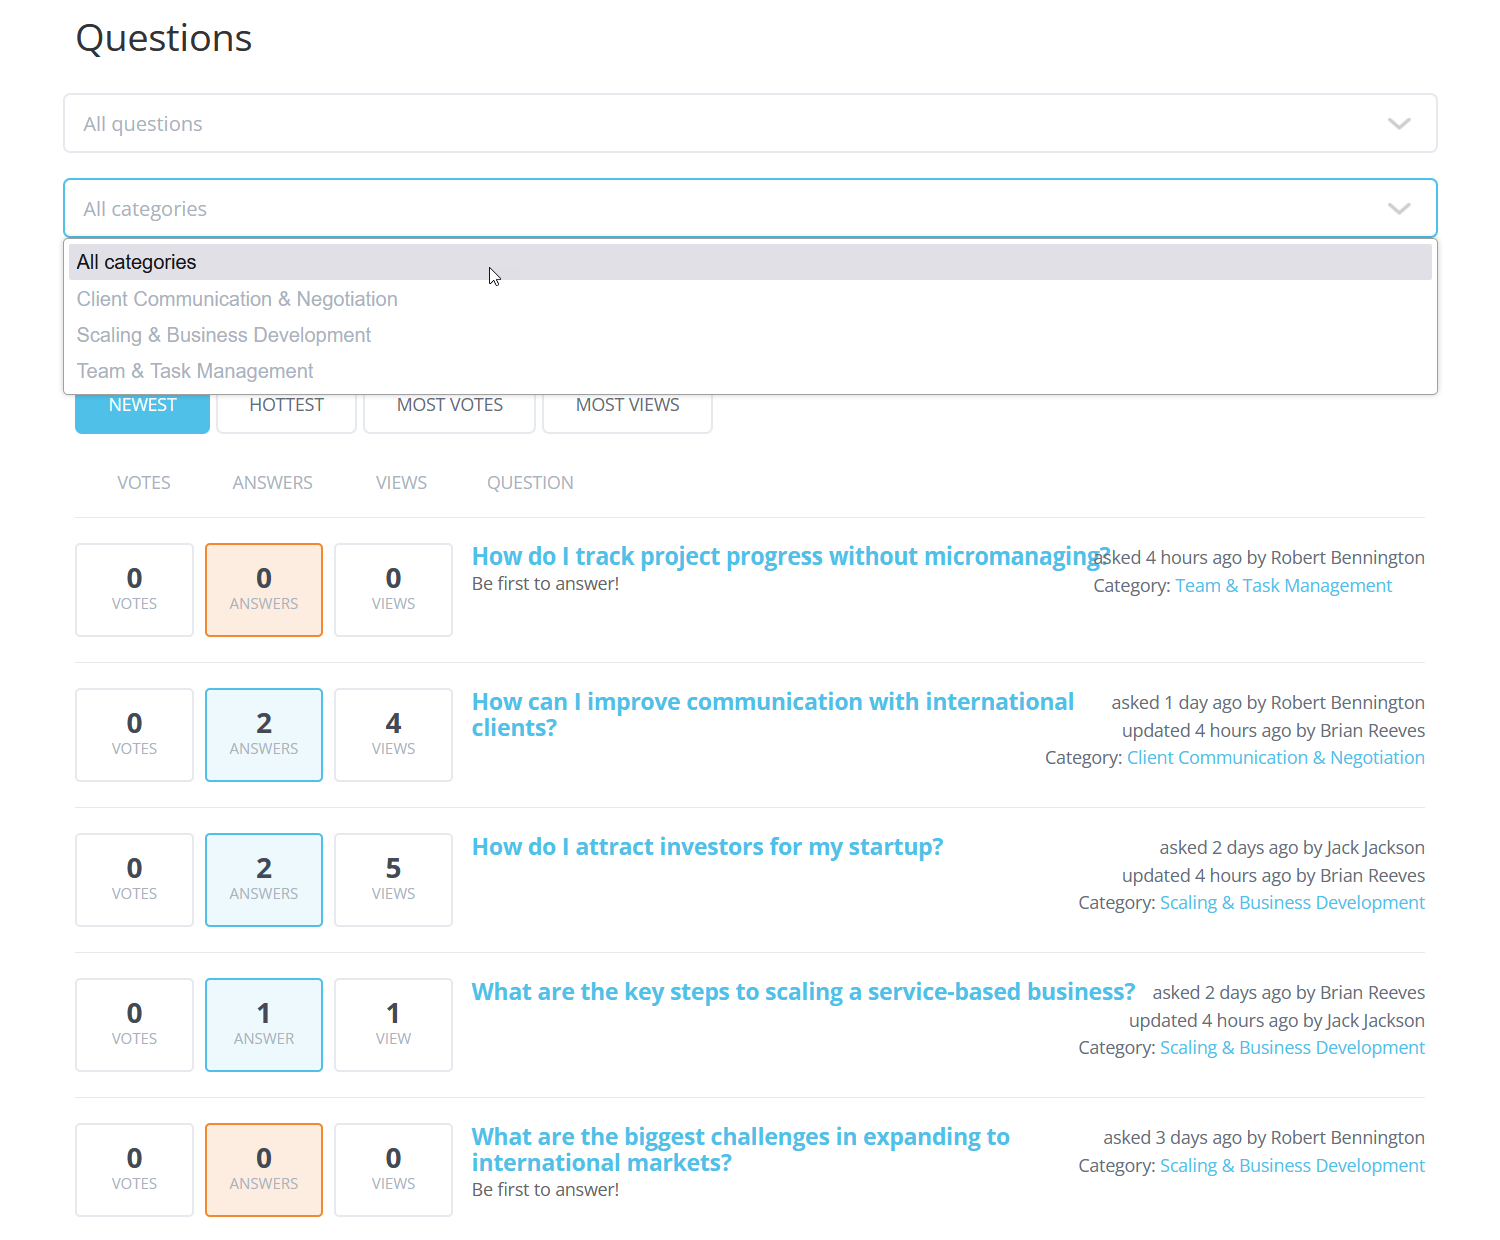
Task: Open the All questions dropdown
Action: [x=750, y=123]
